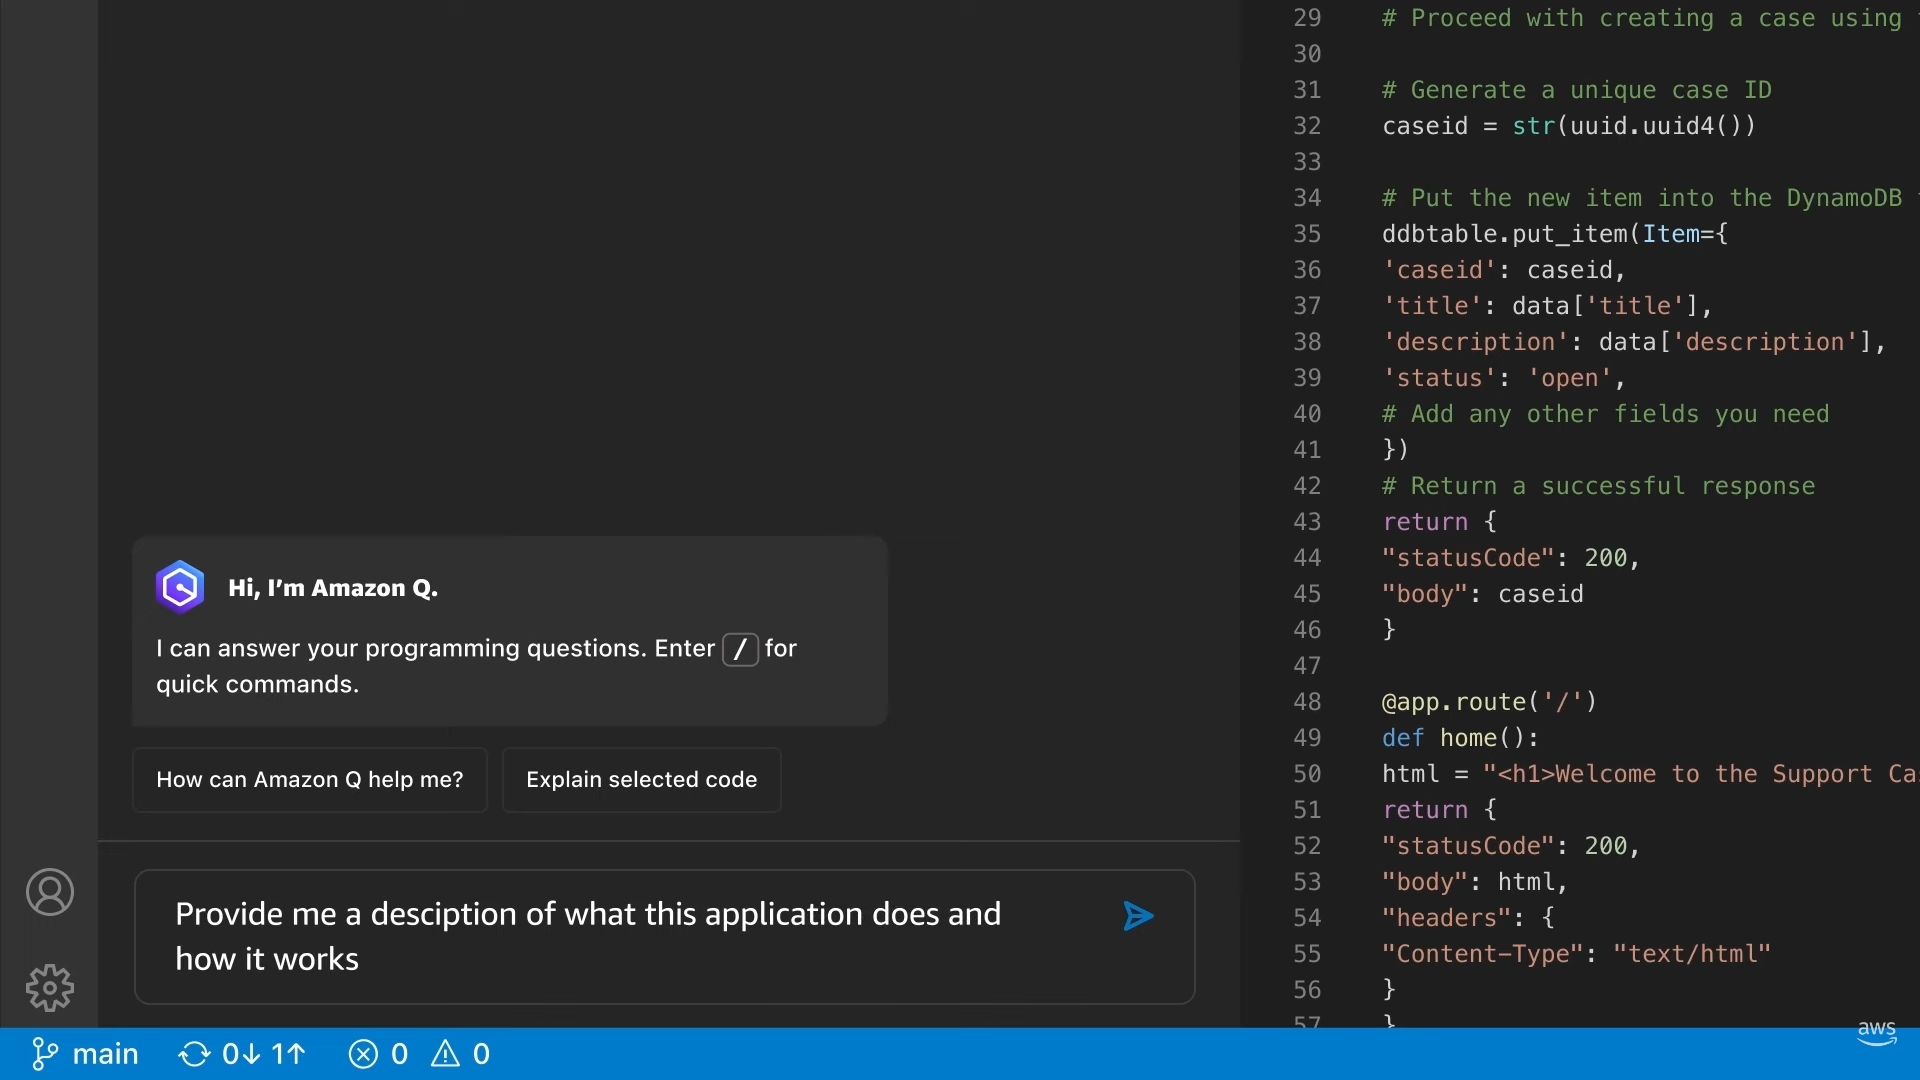Click line number 32 in the gutter

1307,126
